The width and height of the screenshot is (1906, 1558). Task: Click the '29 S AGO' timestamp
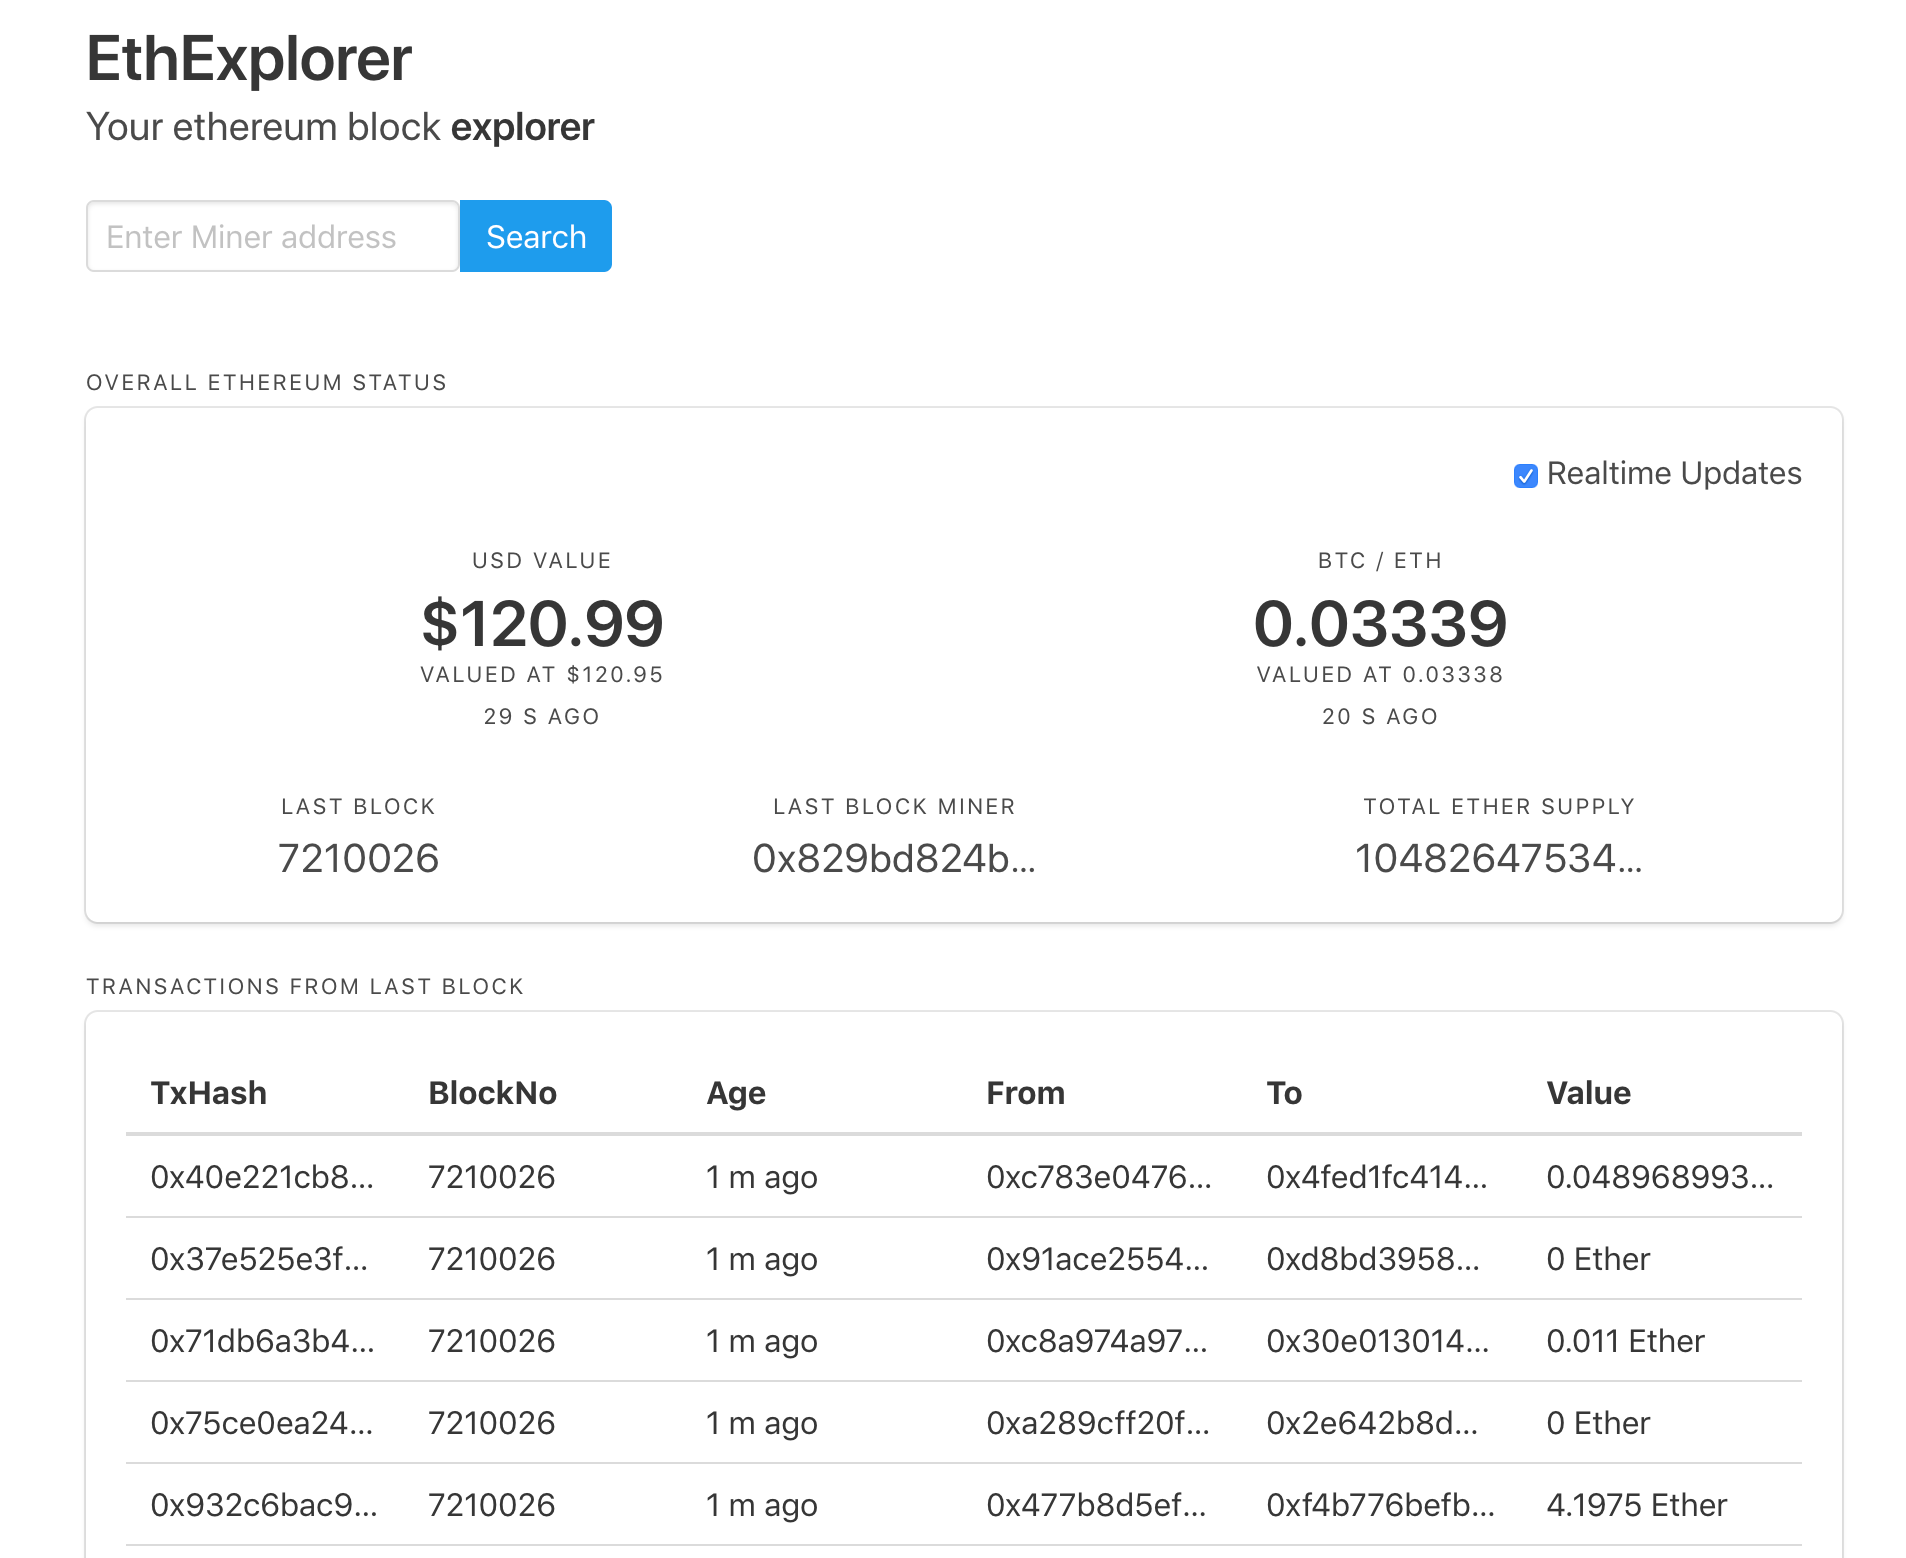pyautogui.click(x=542, y=717)
